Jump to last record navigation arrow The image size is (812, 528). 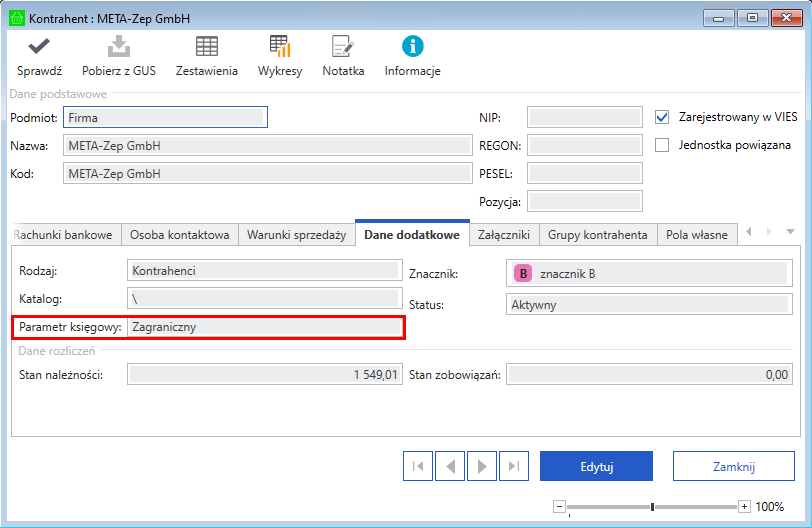[x=513, y=466]
